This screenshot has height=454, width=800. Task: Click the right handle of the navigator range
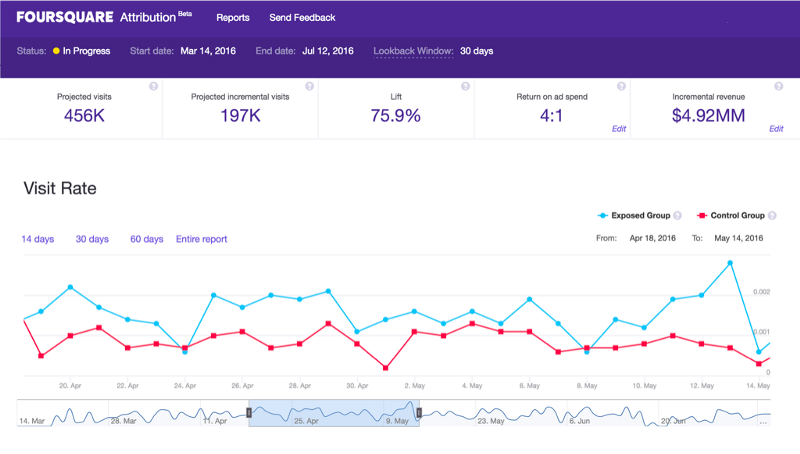[x=419, y=412]
